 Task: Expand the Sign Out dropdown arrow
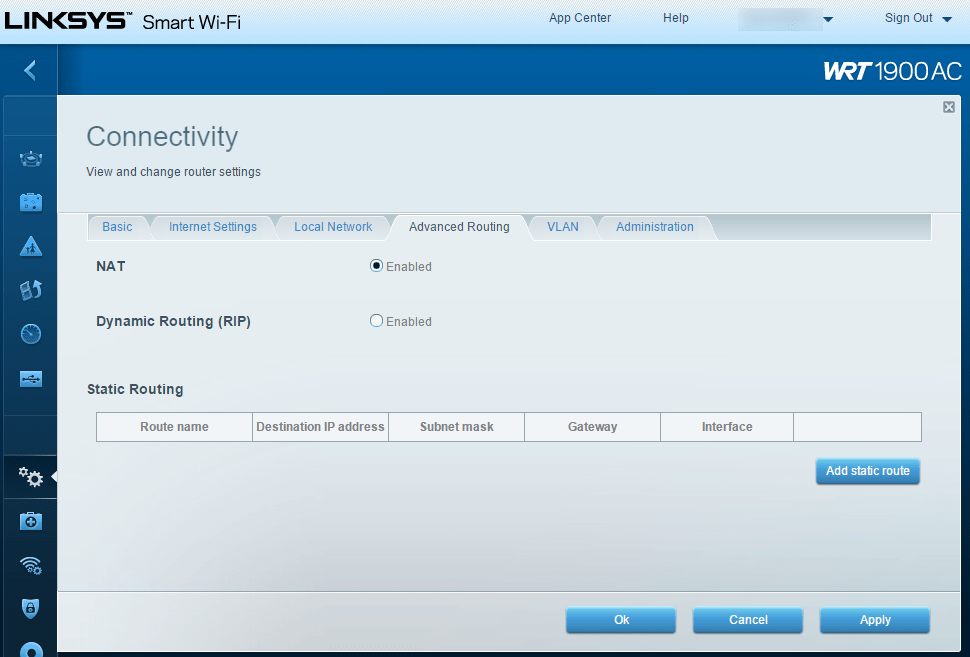[946, 18]
